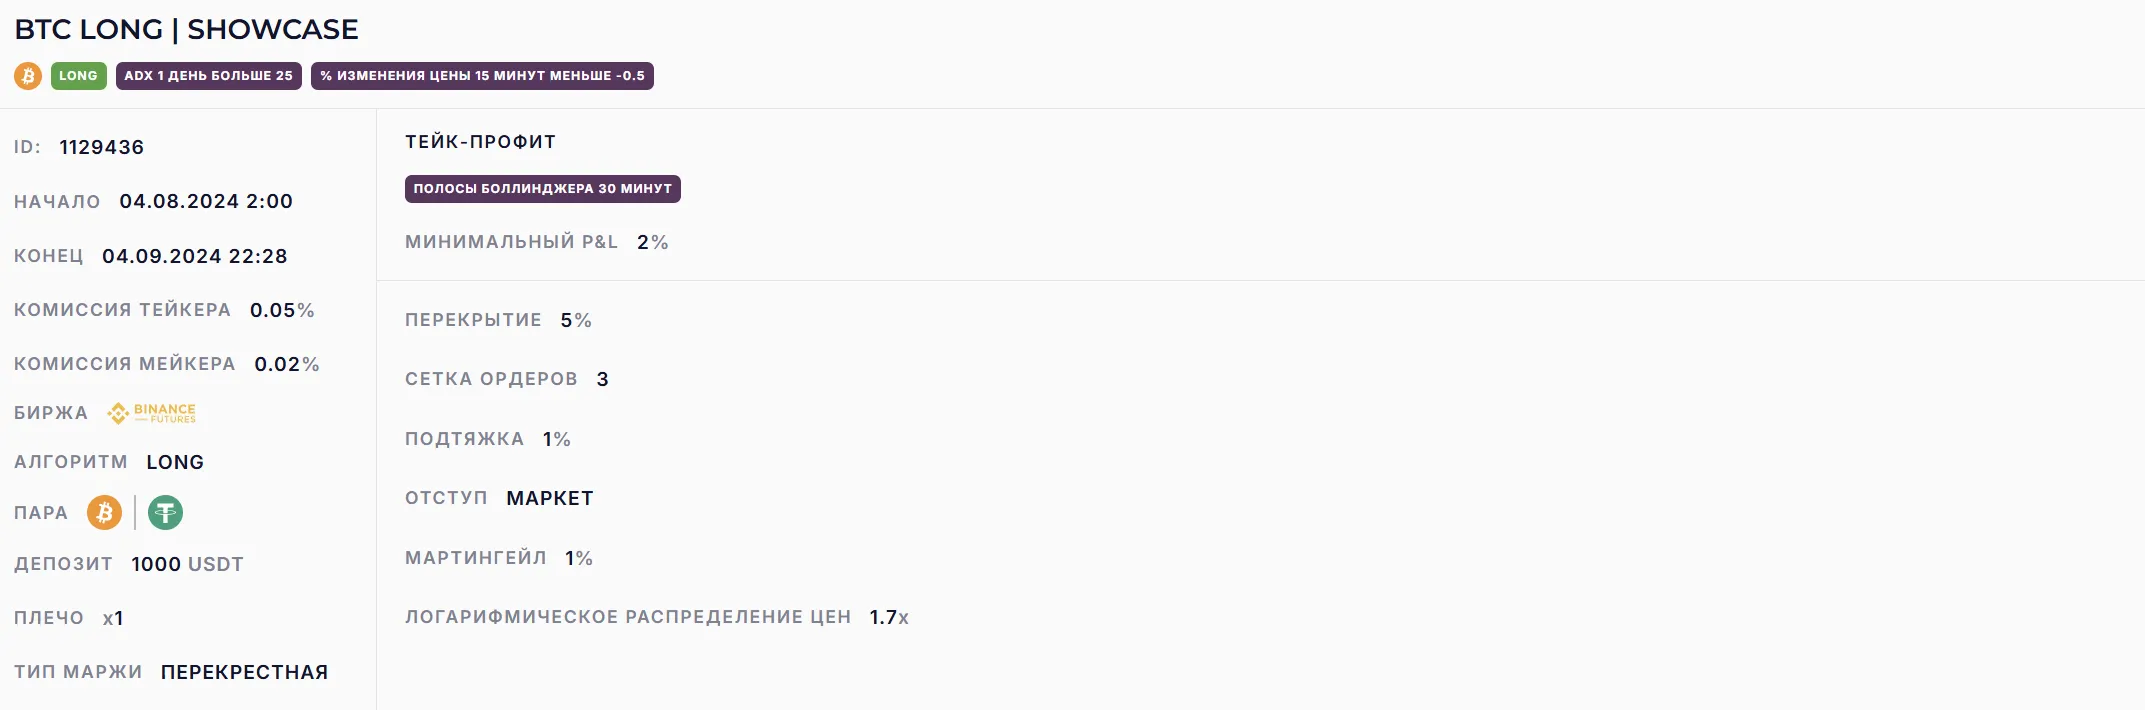Click the start date 04.08.2024 2:00

[206, 201]
